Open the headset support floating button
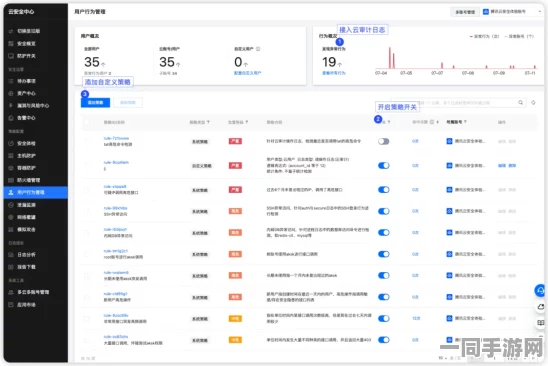Image resolution: width=548 pixels, height=366 pixels. point(540,290)
